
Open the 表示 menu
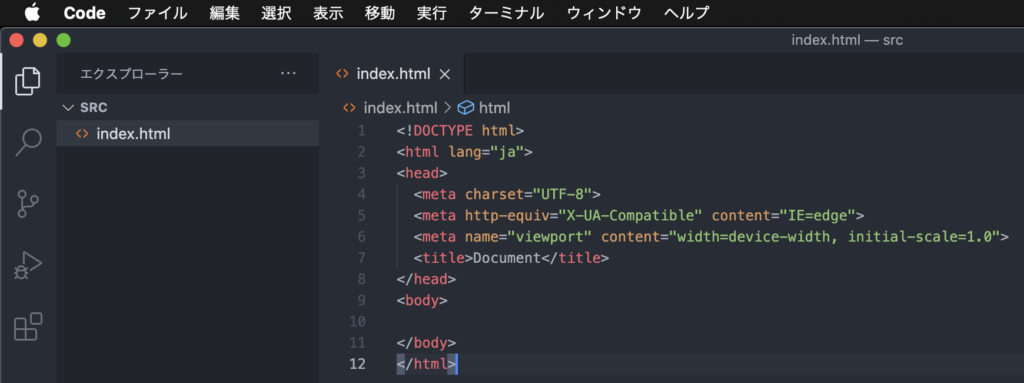pos(328,12)
